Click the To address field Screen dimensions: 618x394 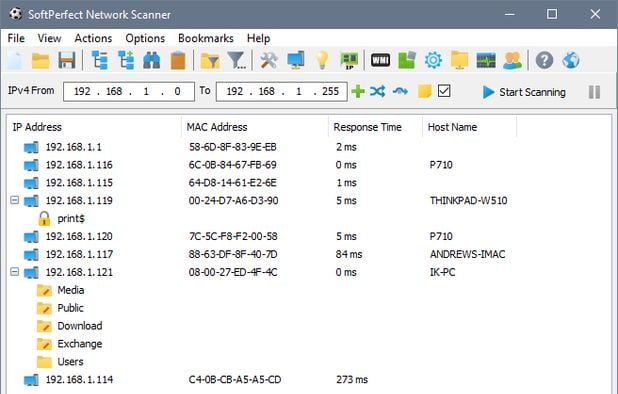click(282, 91)
